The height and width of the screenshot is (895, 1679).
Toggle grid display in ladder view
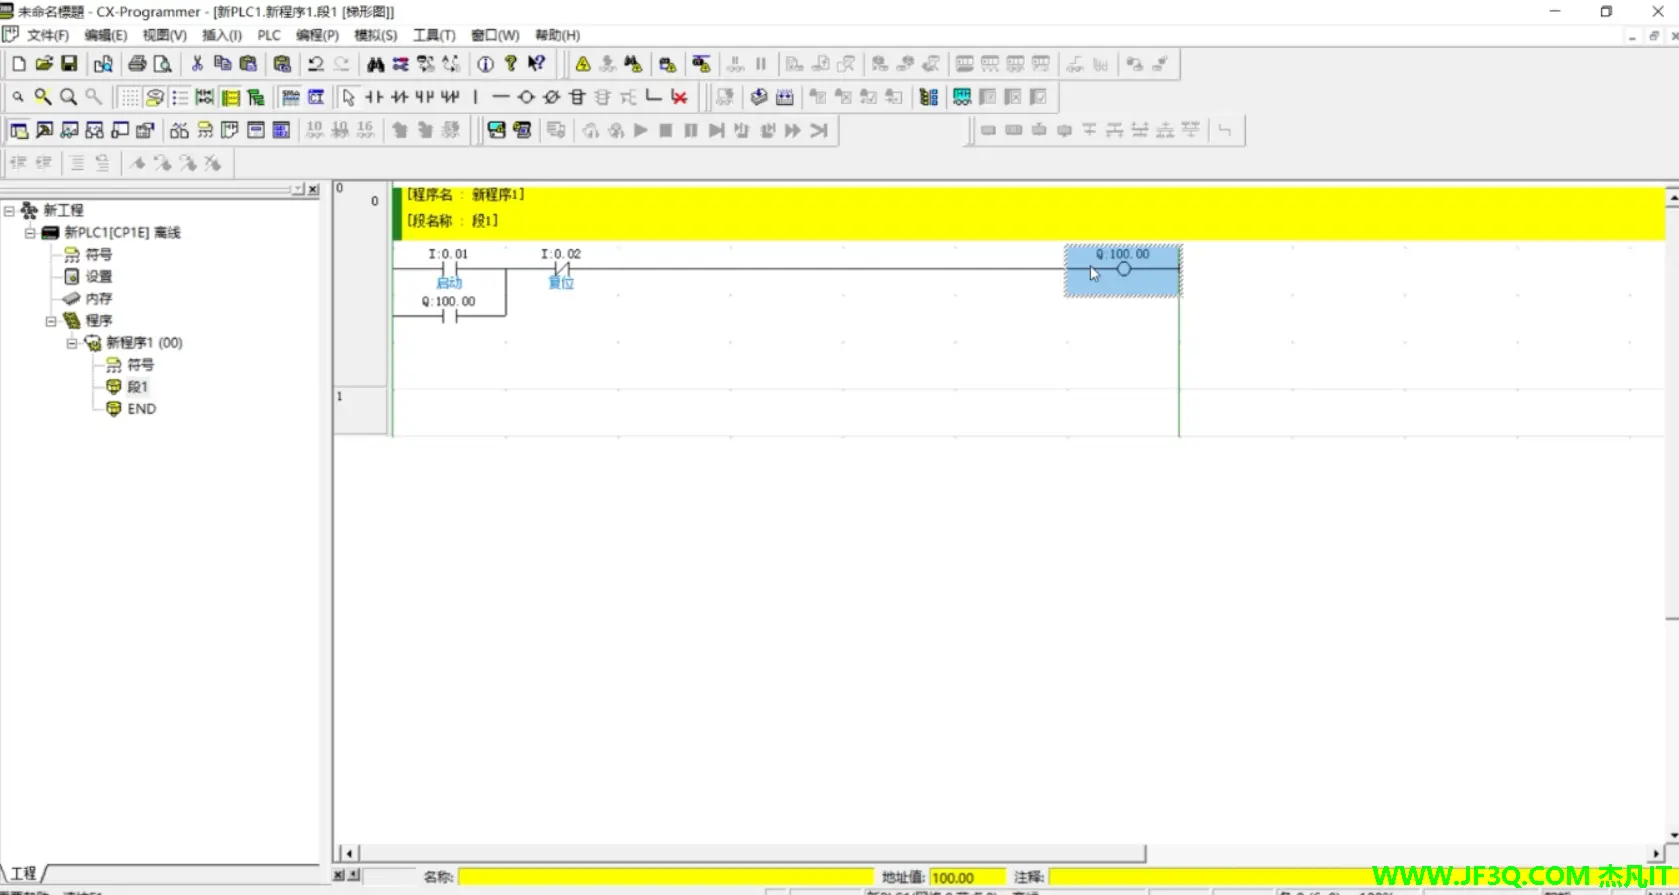pos(129,97)
